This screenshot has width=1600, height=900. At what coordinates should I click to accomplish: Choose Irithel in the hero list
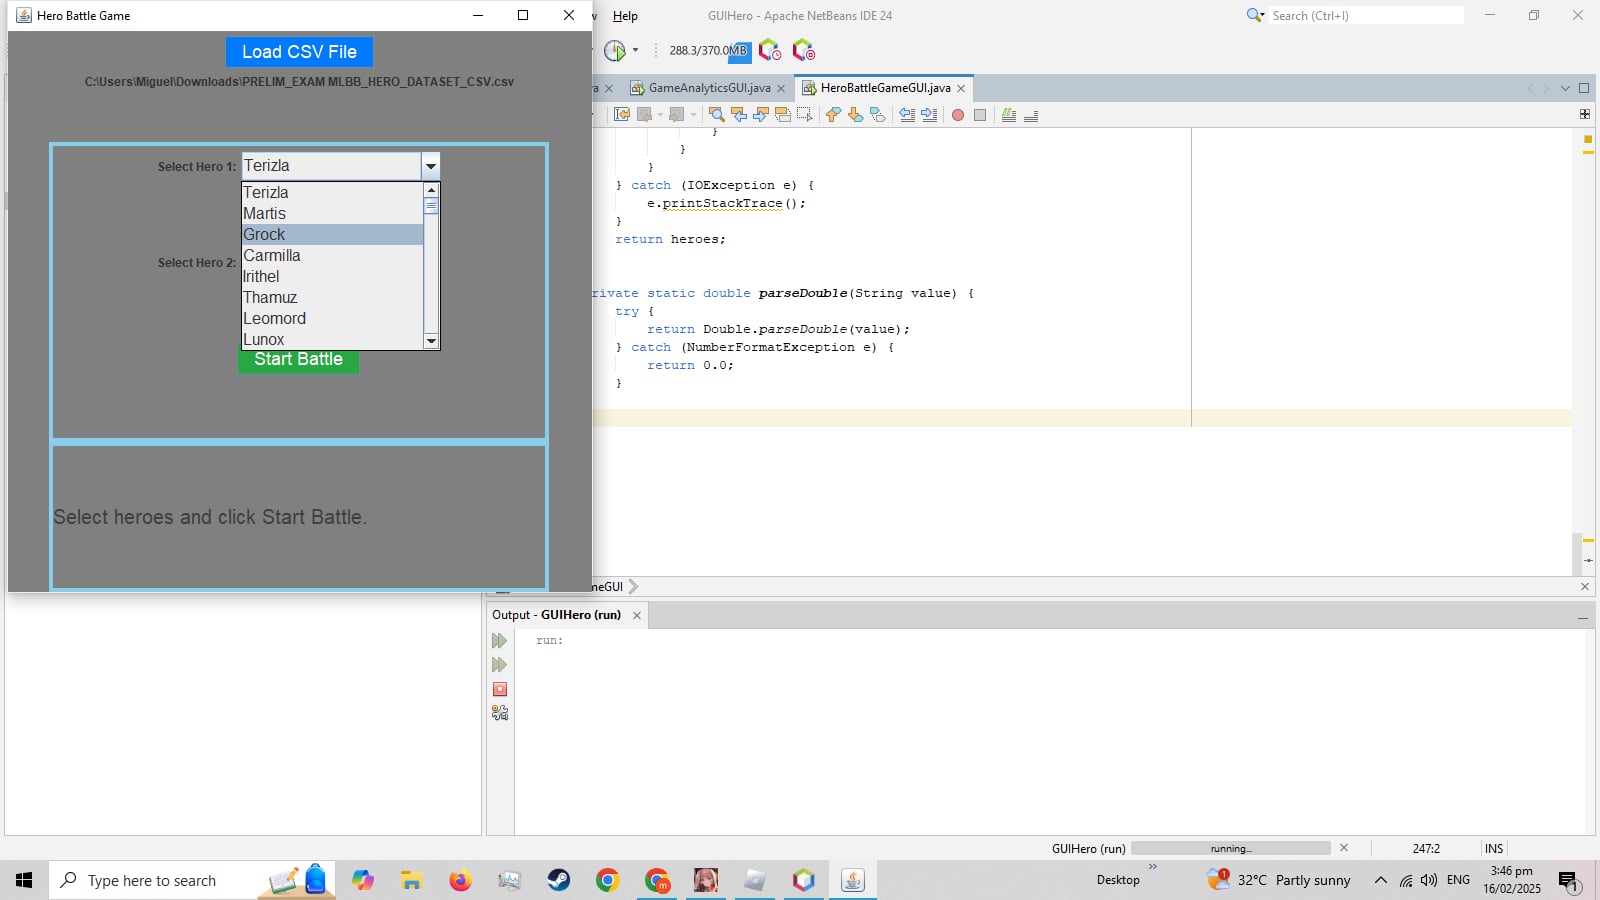(x=332, y=276)
